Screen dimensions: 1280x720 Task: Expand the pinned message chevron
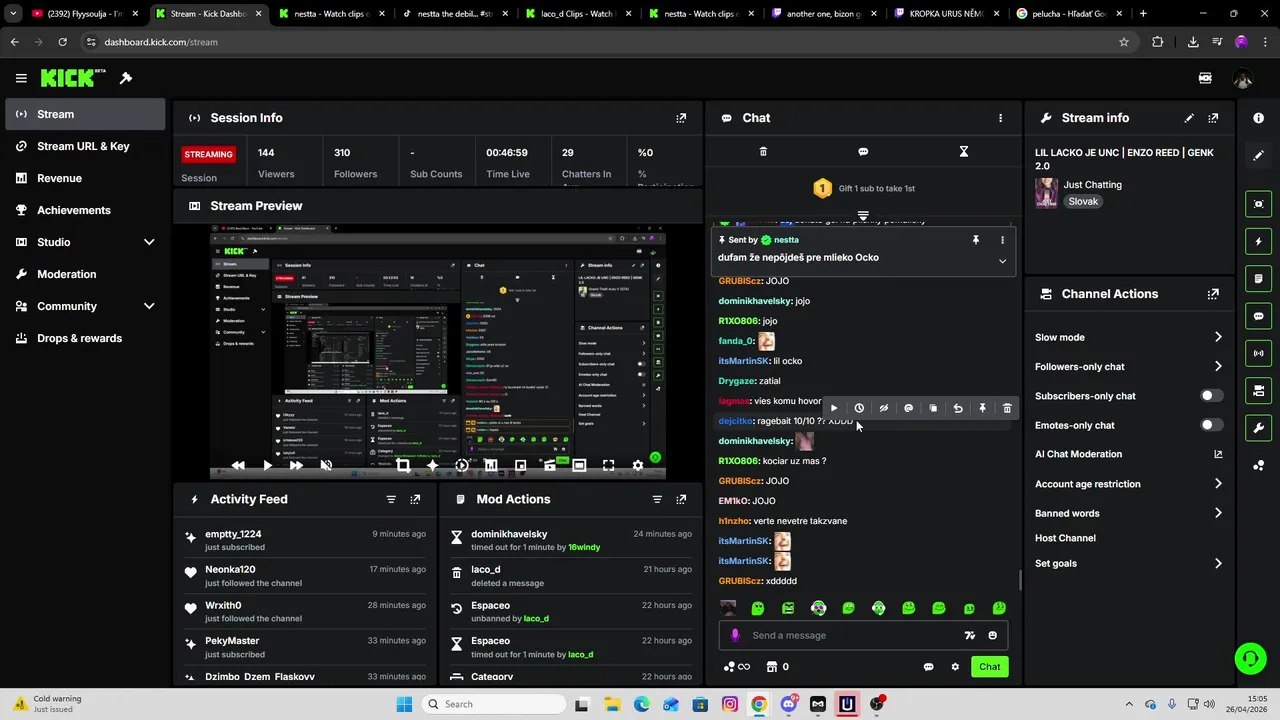tap(1002, 261)
